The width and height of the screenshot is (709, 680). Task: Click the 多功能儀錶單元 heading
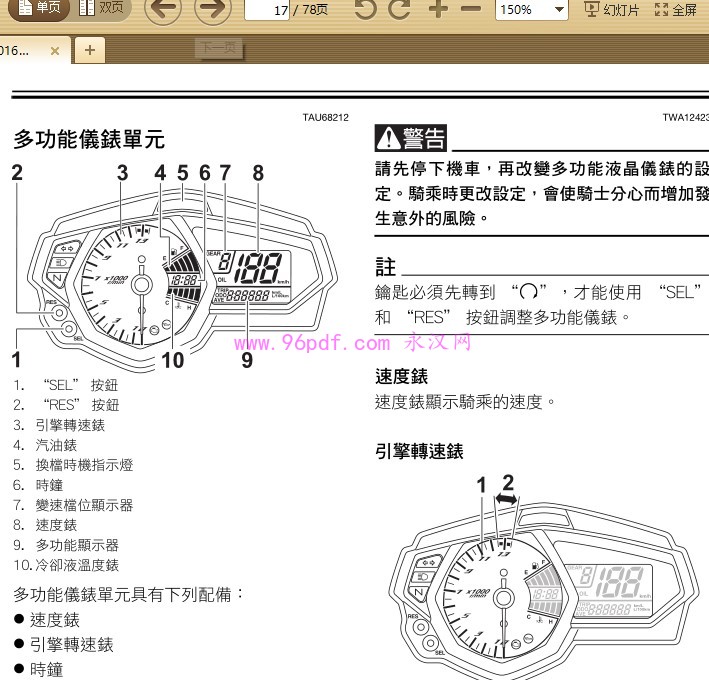pyautogui.click(x=89, y=138)
